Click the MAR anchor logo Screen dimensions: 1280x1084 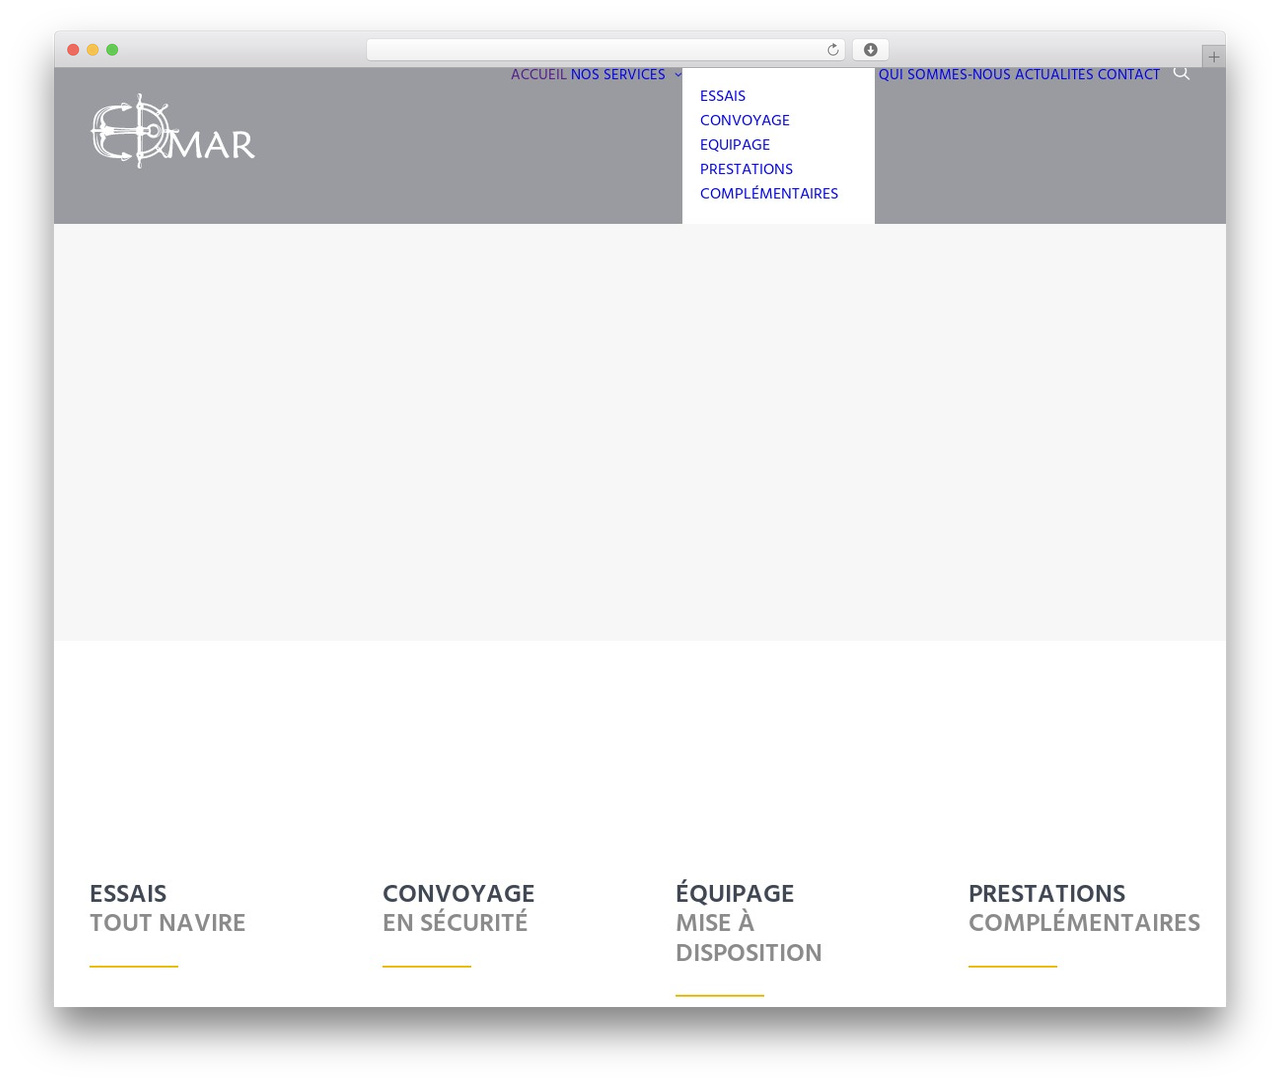[173, 132]
